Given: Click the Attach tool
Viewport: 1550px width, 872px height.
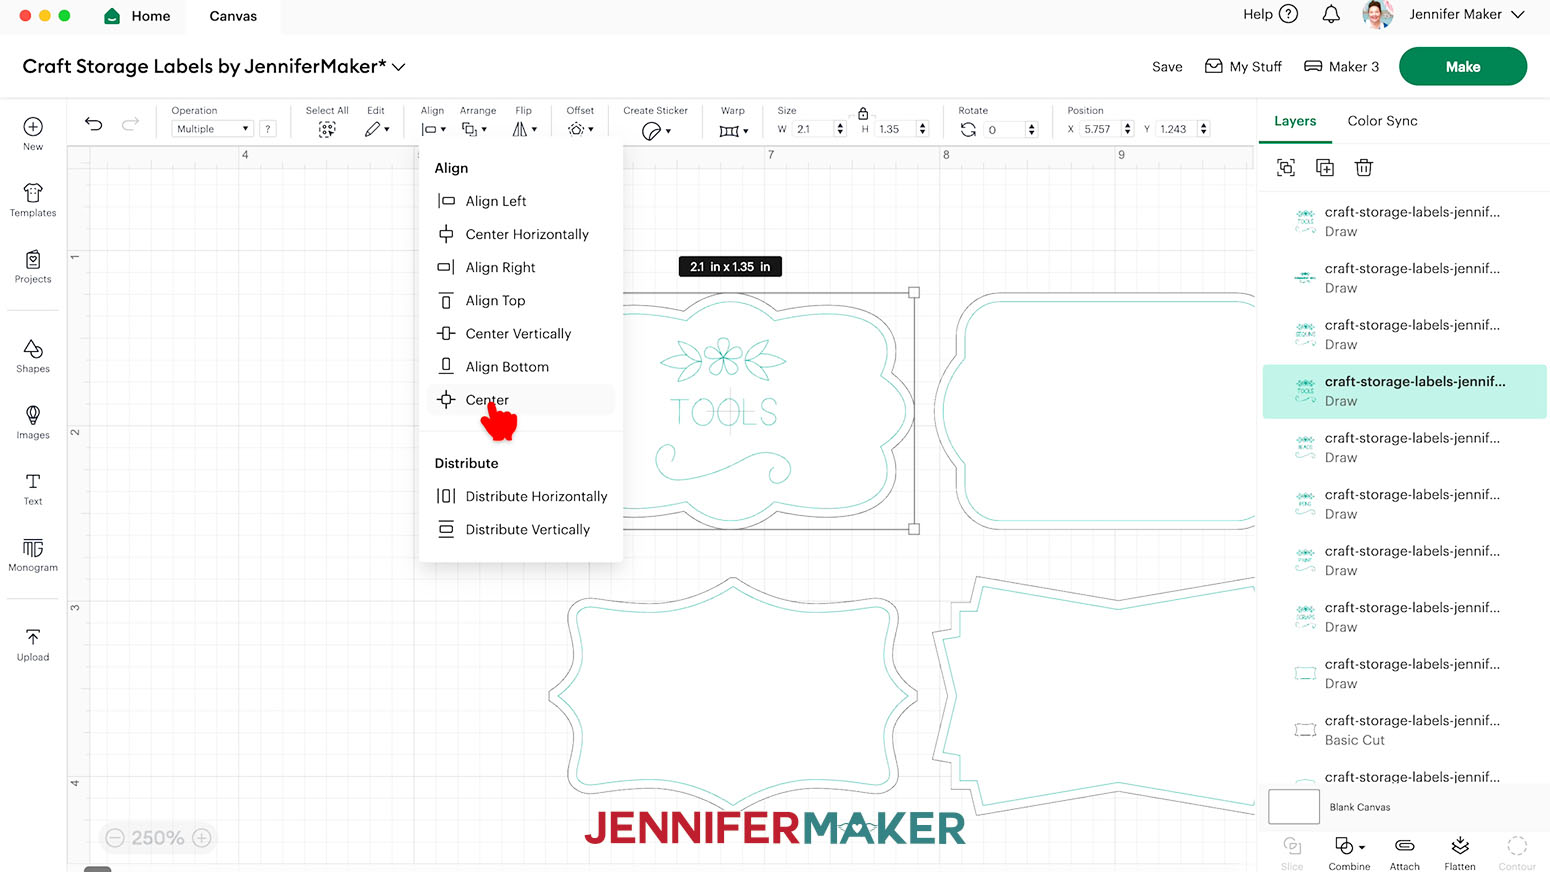Looking at the screenshot, I should tap(1404, 853).
